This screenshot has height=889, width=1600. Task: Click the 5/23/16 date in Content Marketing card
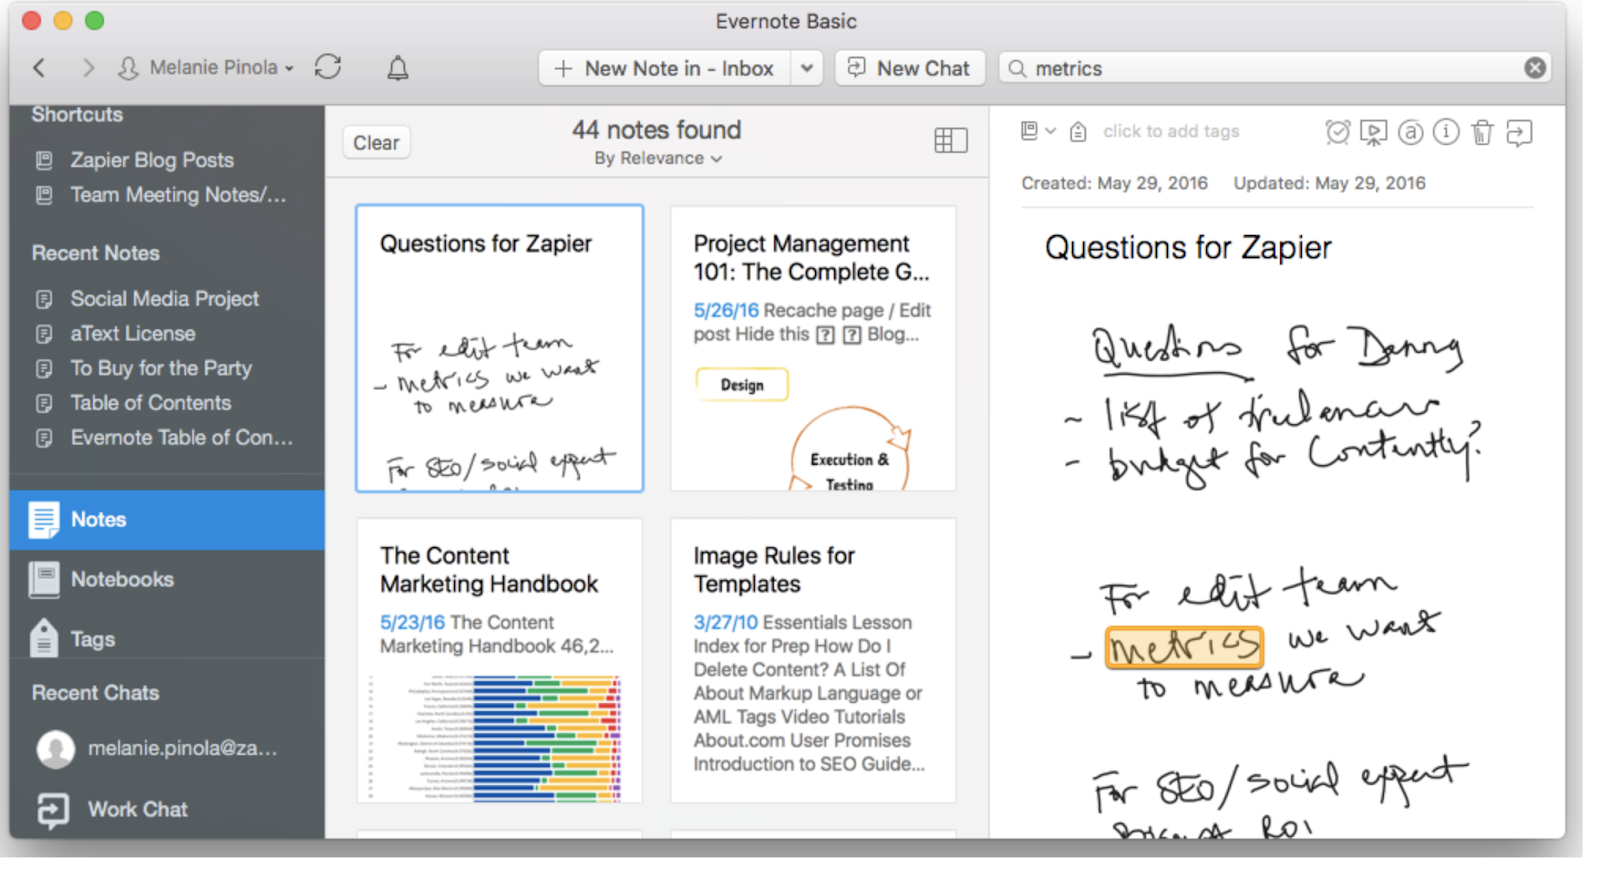412,623
